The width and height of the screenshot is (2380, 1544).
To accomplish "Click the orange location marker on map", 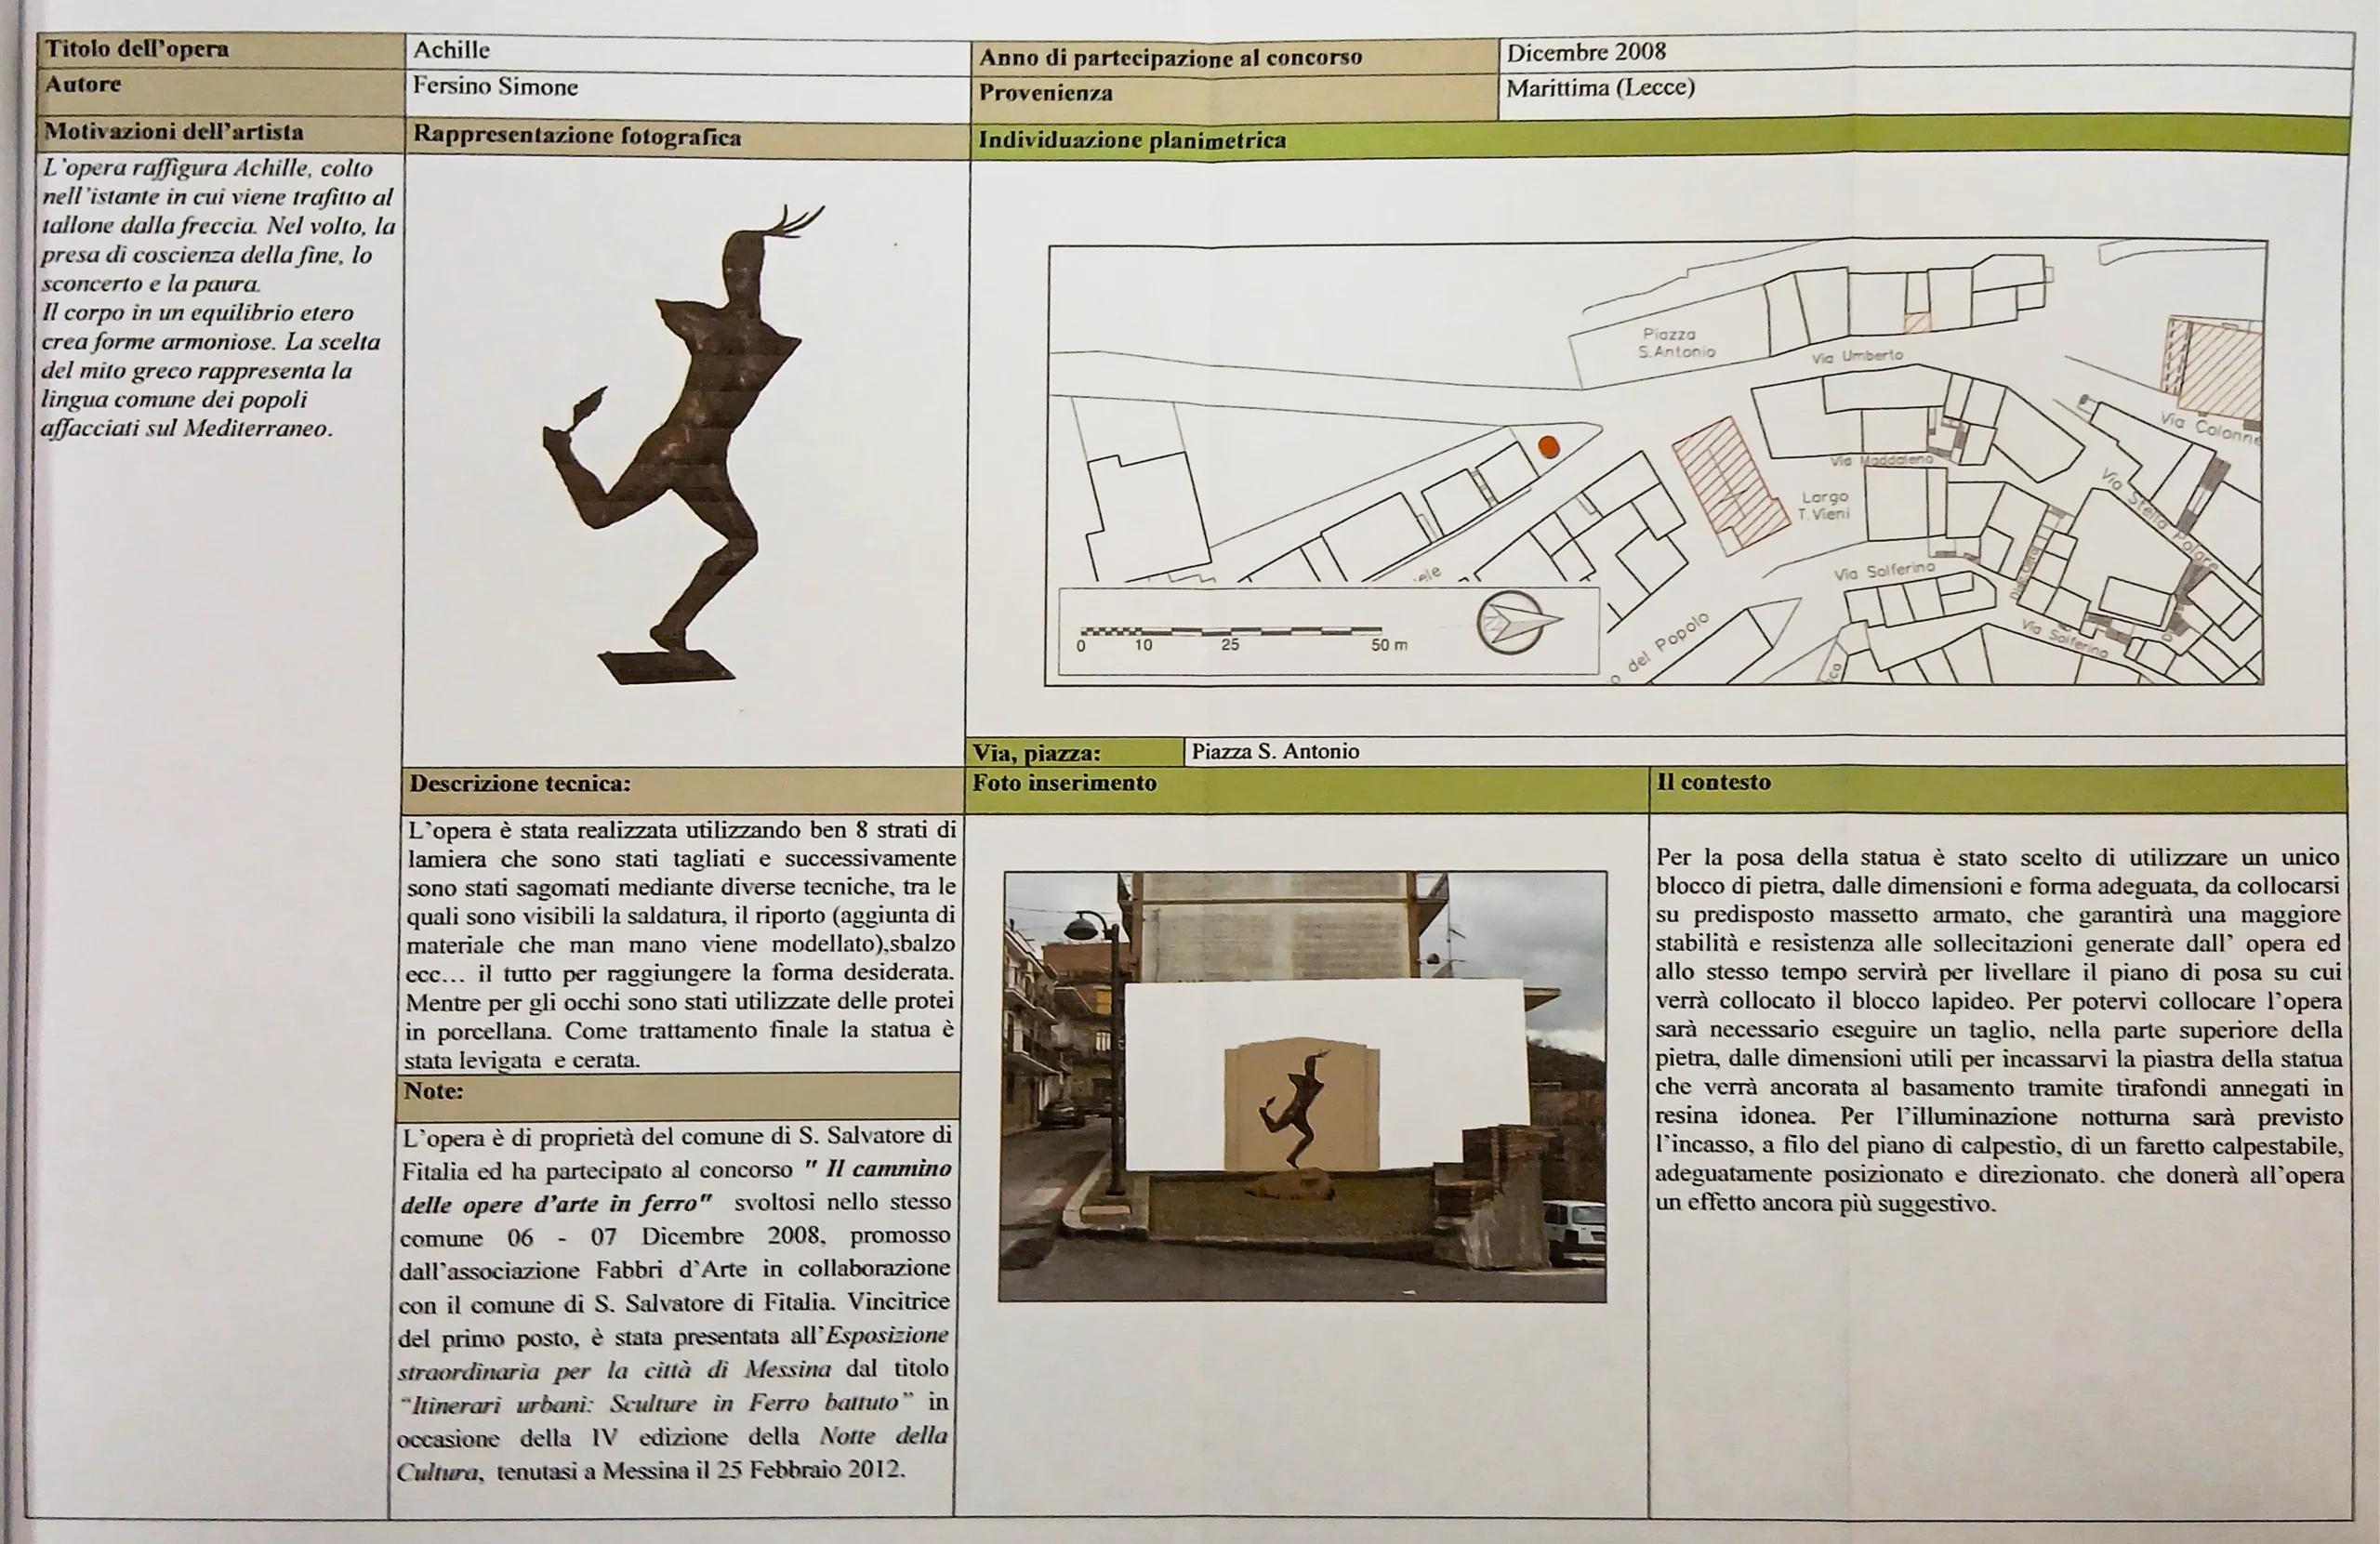I will 1548,447.
